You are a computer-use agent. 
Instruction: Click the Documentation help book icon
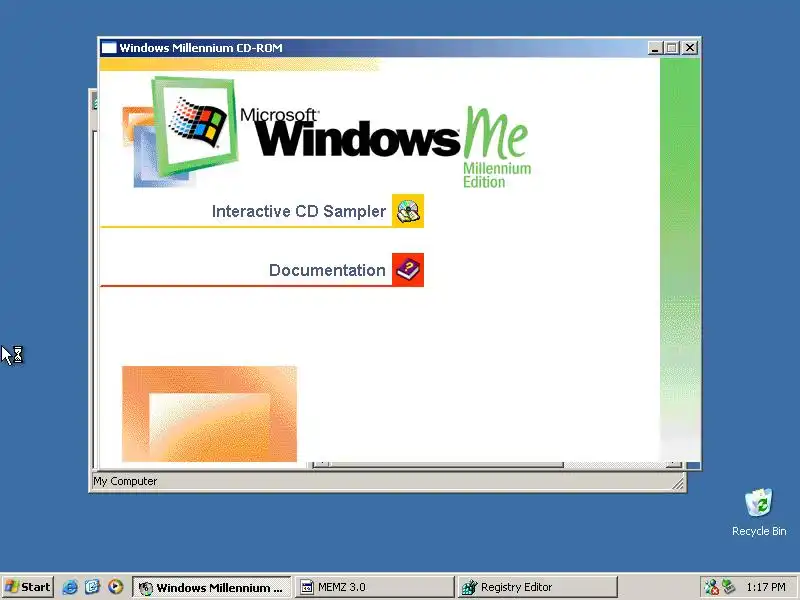point(408,270)
